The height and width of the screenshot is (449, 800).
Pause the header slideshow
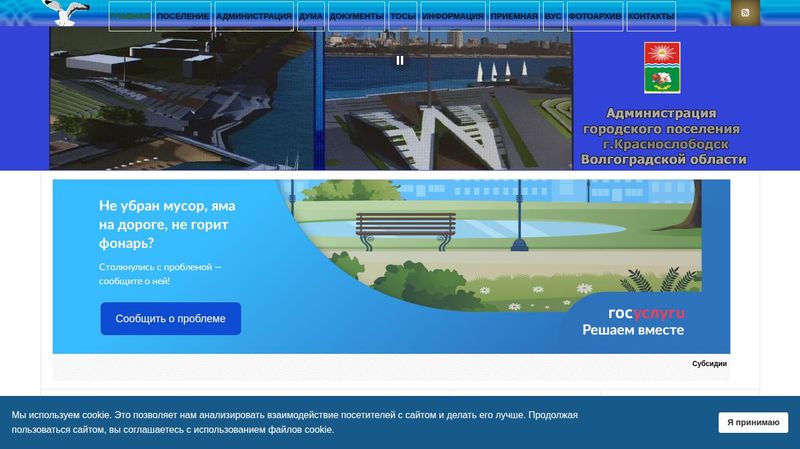click(x=400, y=60)
